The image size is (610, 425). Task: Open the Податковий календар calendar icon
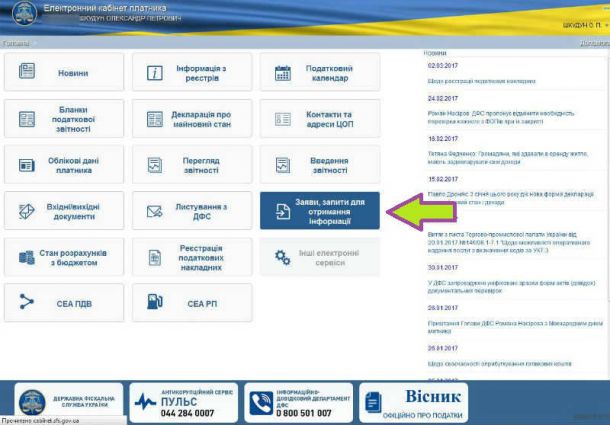coord(283,73)
